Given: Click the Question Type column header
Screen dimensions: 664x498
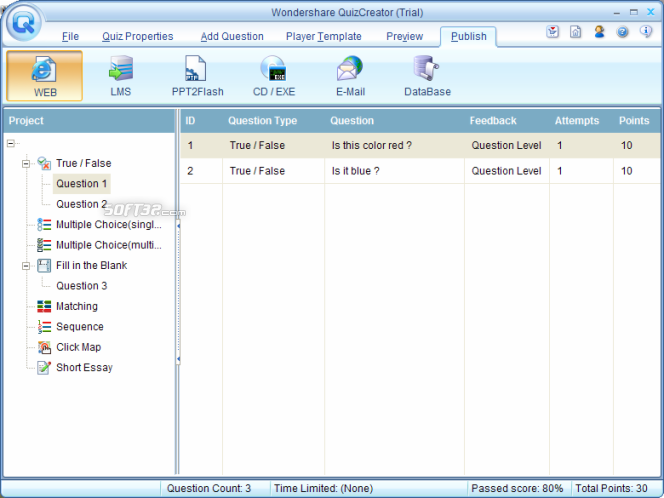Looking at the screenshot, I should (x=263, y=121).
